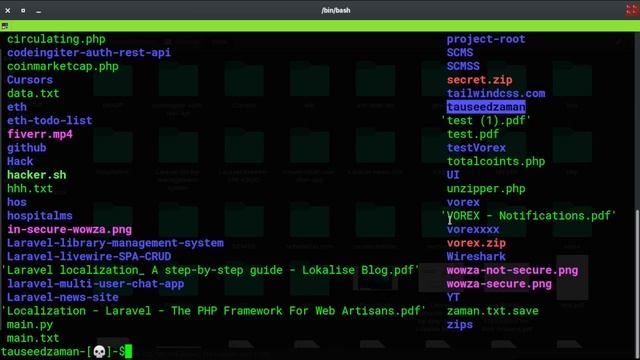Click the main.py file entry

pos(30,324)
